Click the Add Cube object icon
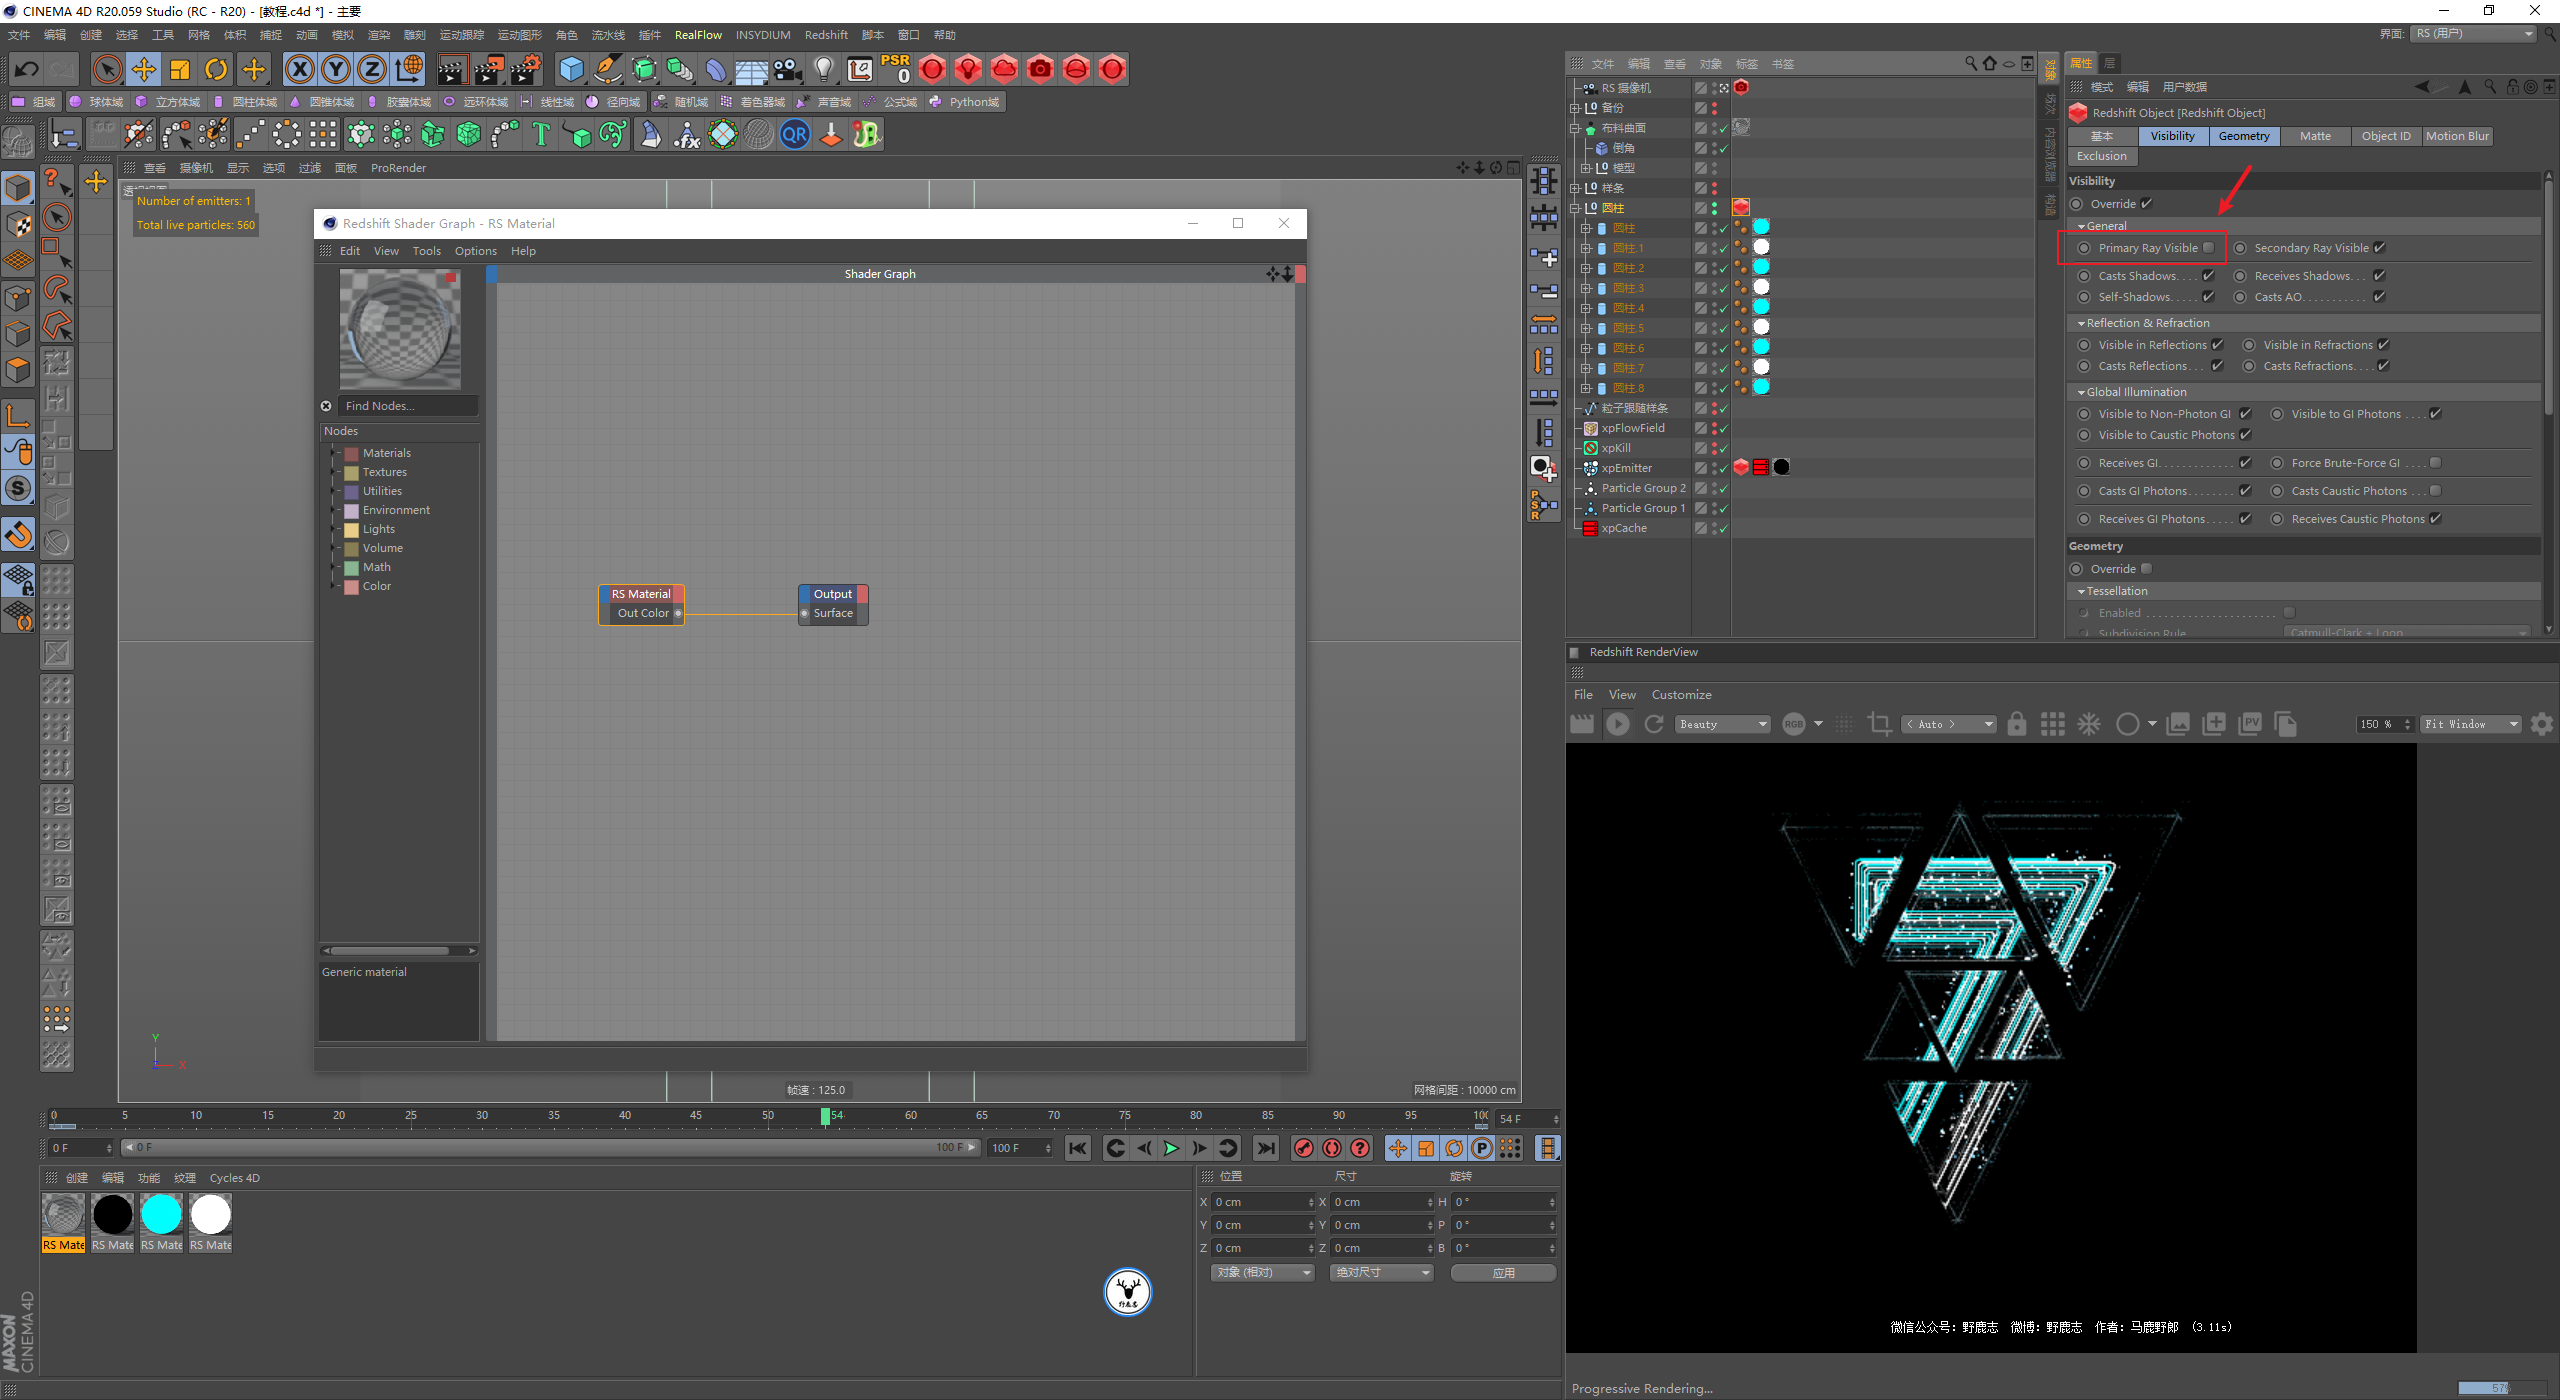The height and width of the screenshot is (1400, 2560). pyautogui.click(x=572, y=69)
